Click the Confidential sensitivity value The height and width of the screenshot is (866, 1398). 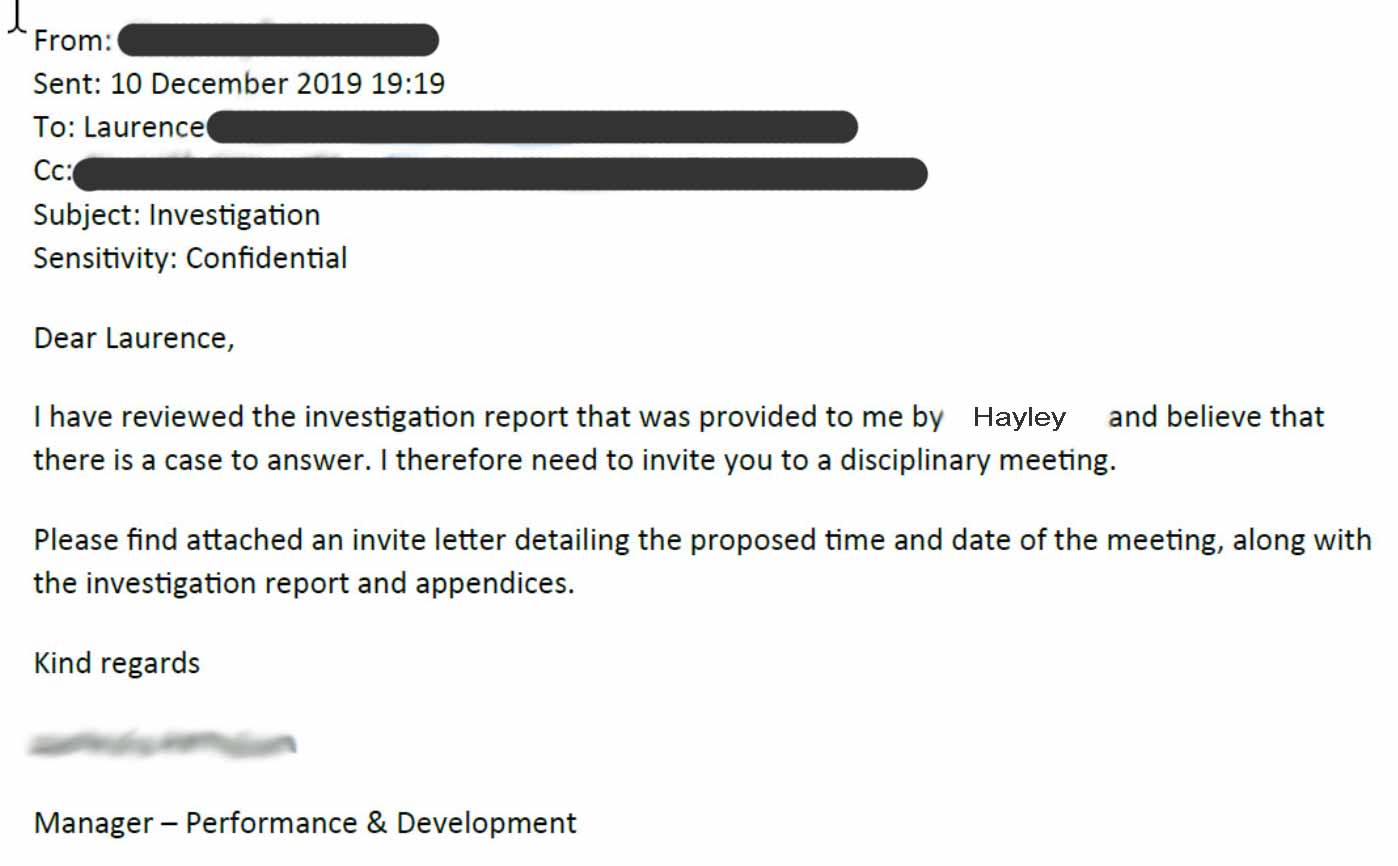[x=266, y=258]
